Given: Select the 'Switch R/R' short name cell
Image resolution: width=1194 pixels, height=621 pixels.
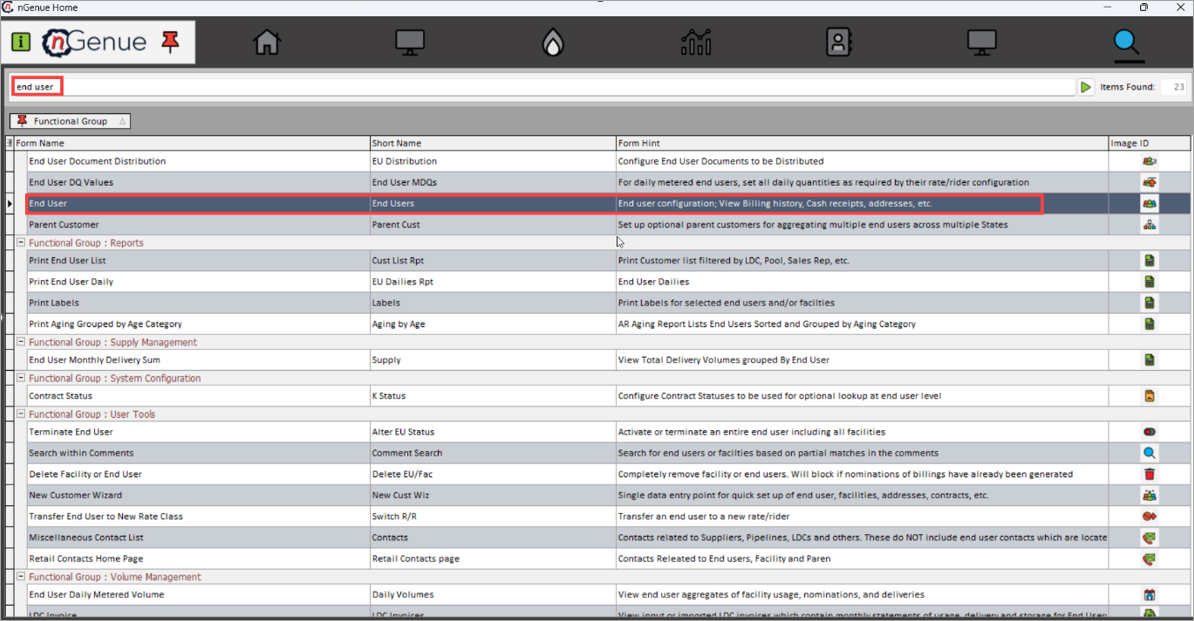Looking at the screenshot, I should pos(493,516).
